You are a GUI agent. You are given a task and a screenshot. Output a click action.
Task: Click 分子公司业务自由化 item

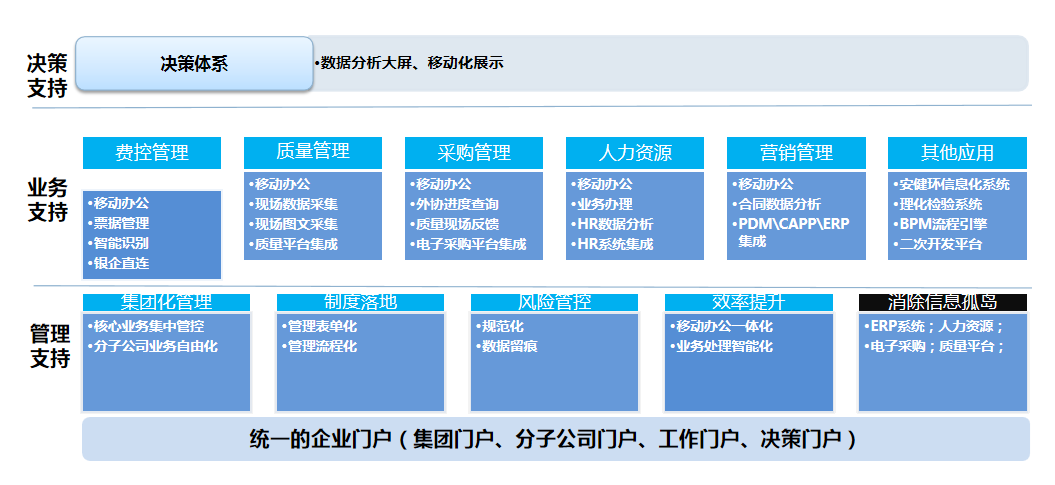pos(153,347)
